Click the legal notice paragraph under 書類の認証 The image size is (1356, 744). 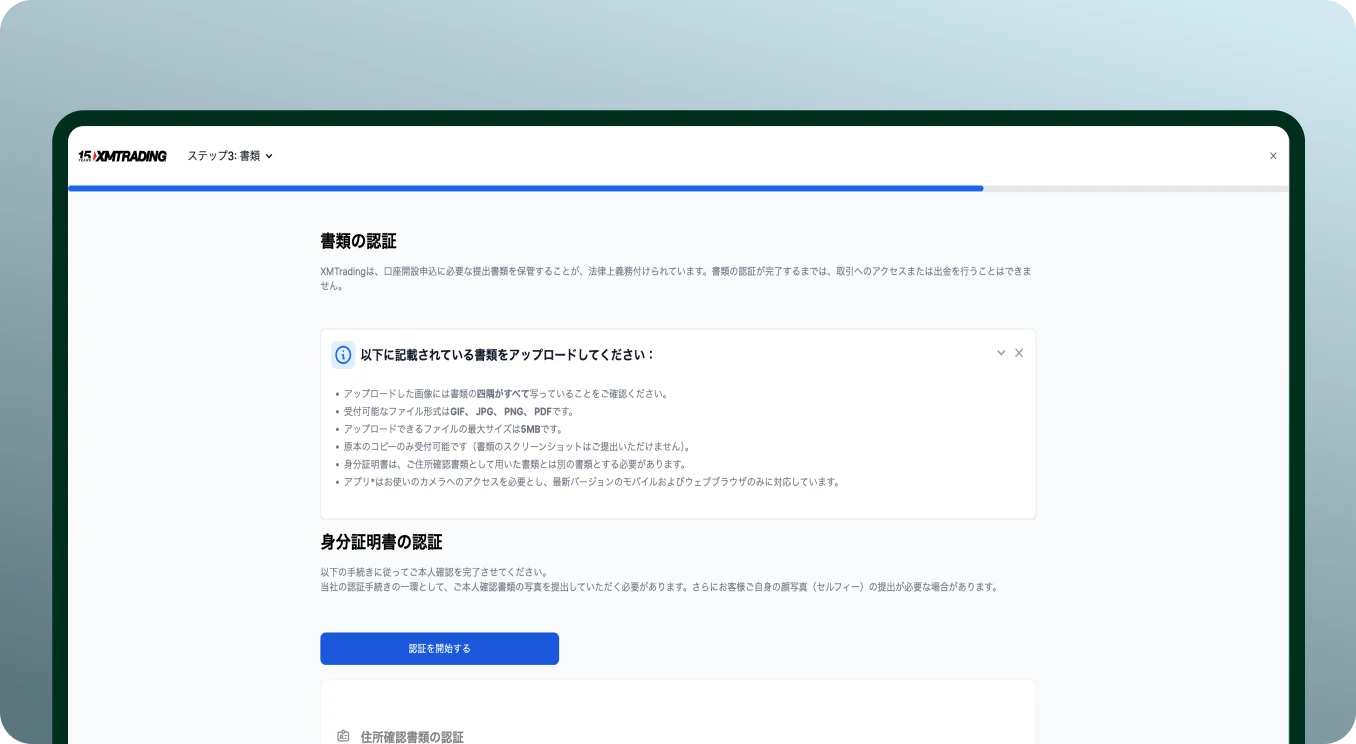[x=676, y=277]
